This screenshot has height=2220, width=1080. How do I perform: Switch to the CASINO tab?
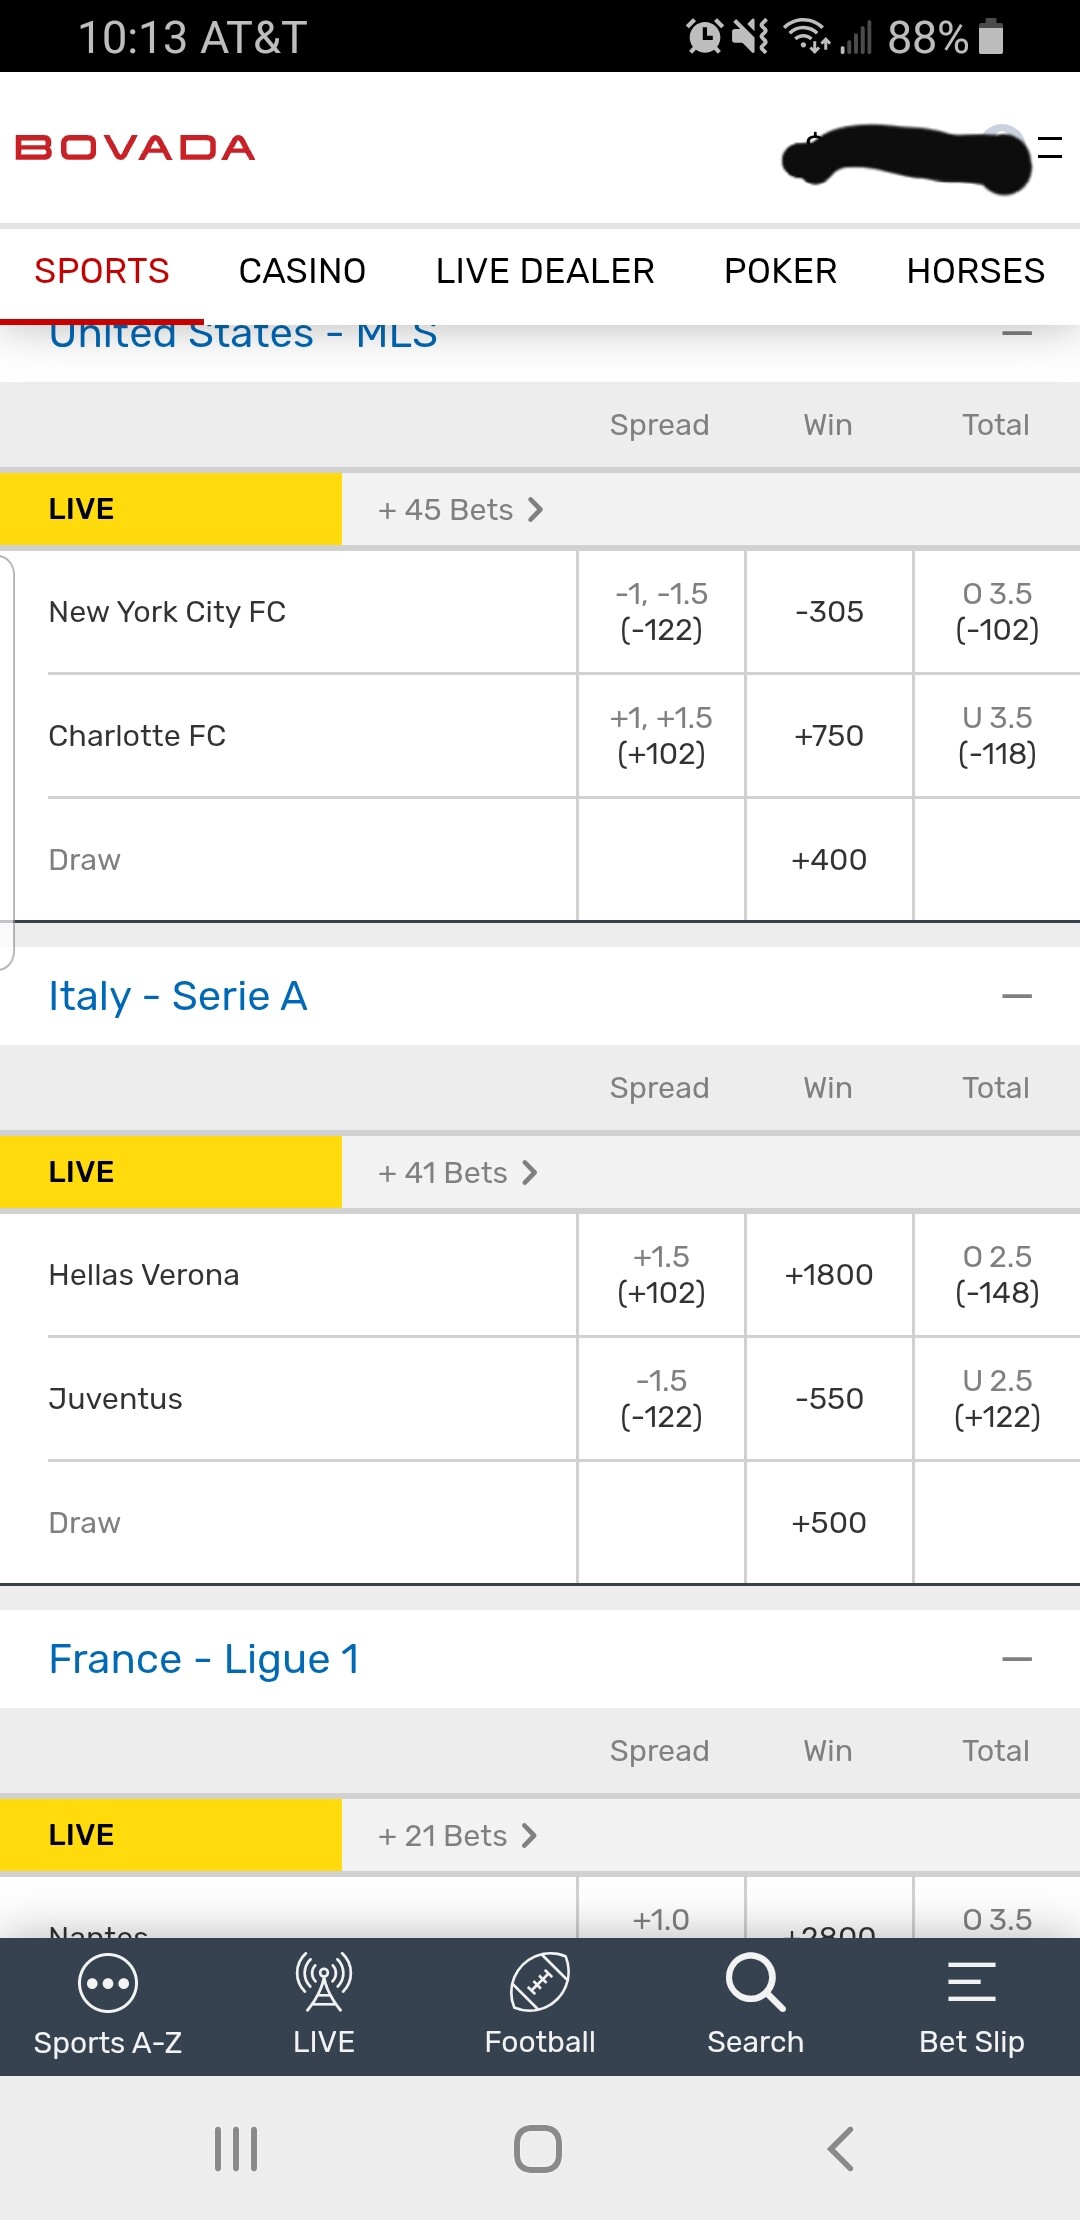coord(302,271)
